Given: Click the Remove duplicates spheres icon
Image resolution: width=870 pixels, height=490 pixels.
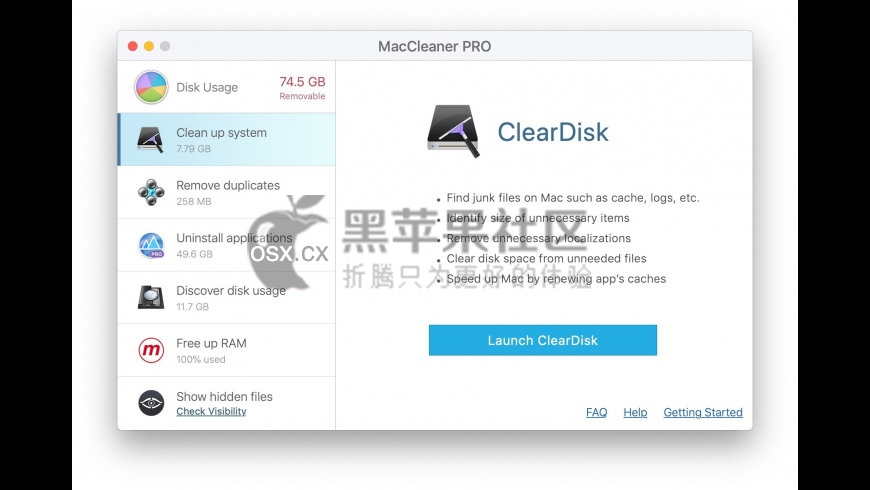Looking at the screenshot, I should (x=151, y=192).
